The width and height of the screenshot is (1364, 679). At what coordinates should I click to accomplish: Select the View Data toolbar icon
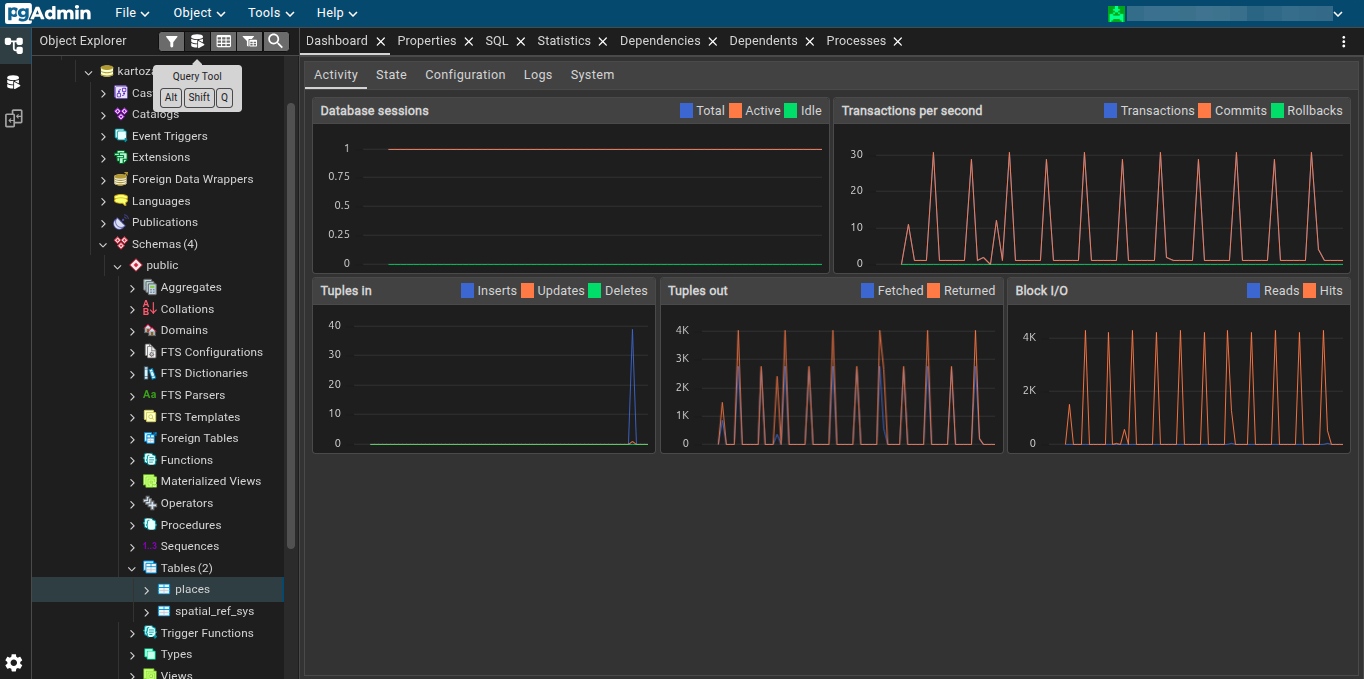click(x=224, y=41)
